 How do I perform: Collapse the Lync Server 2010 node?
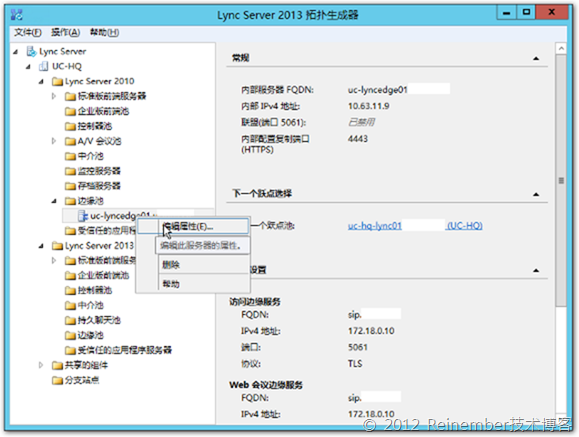click(x=41, y=82)
